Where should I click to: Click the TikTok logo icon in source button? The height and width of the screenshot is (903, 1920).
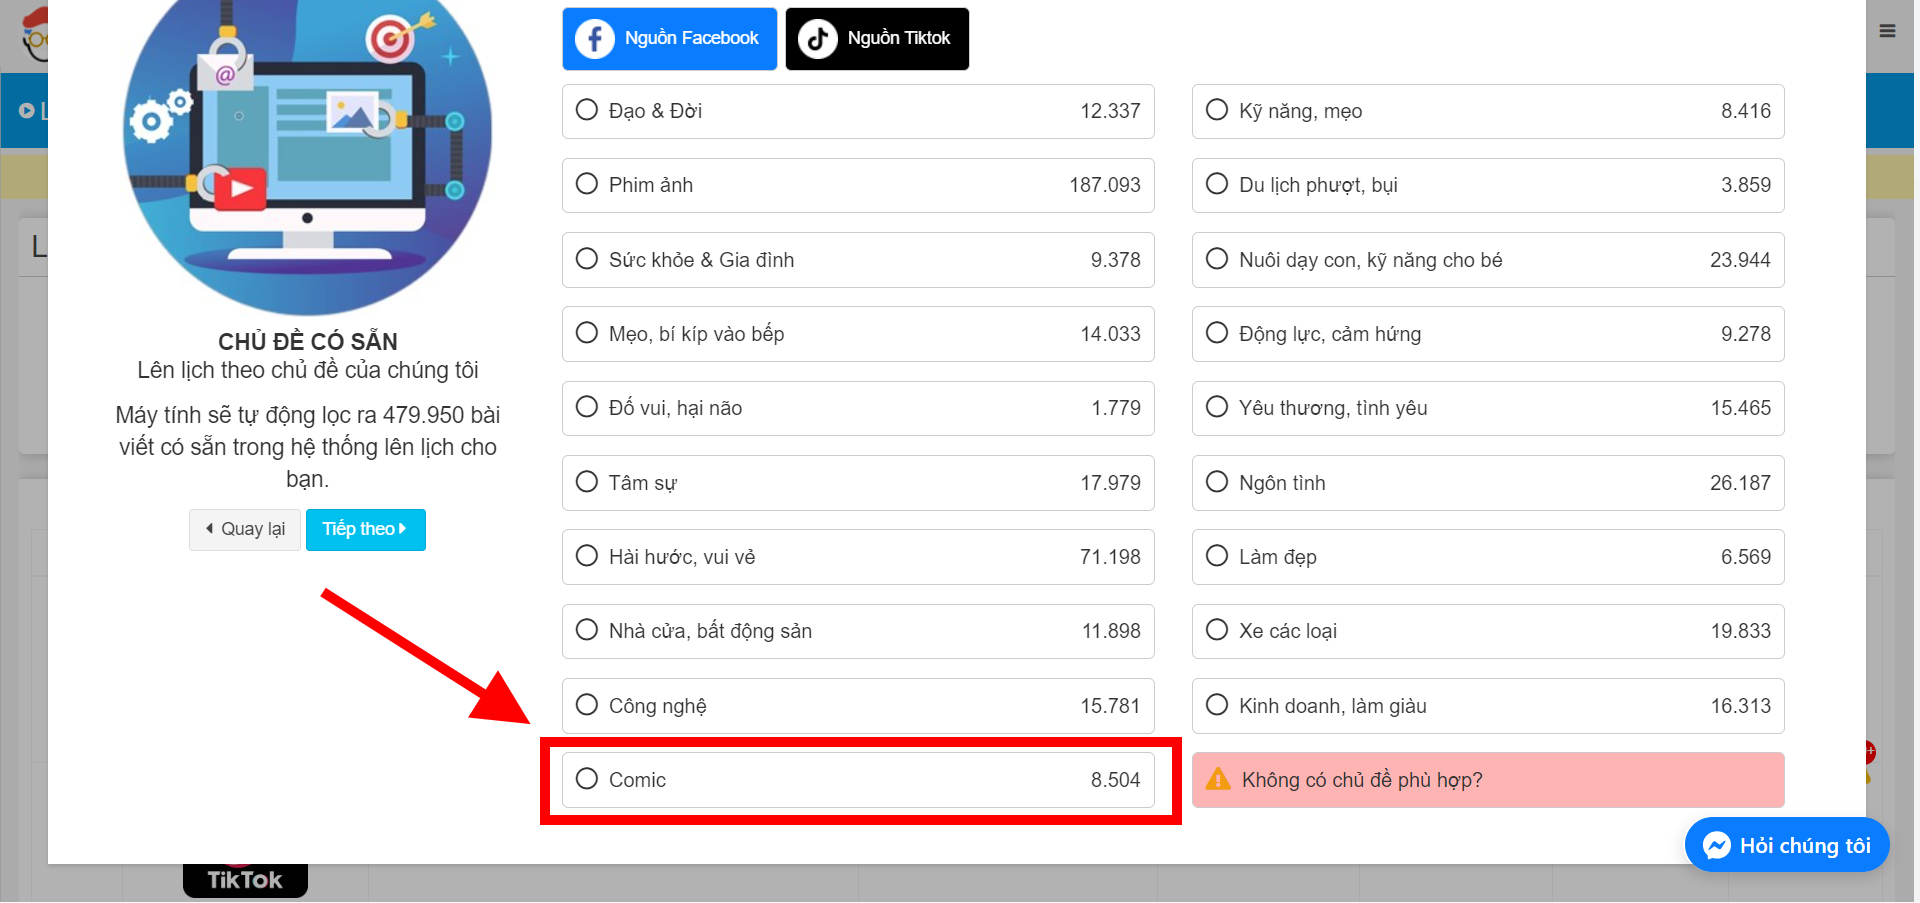point(817,39)
